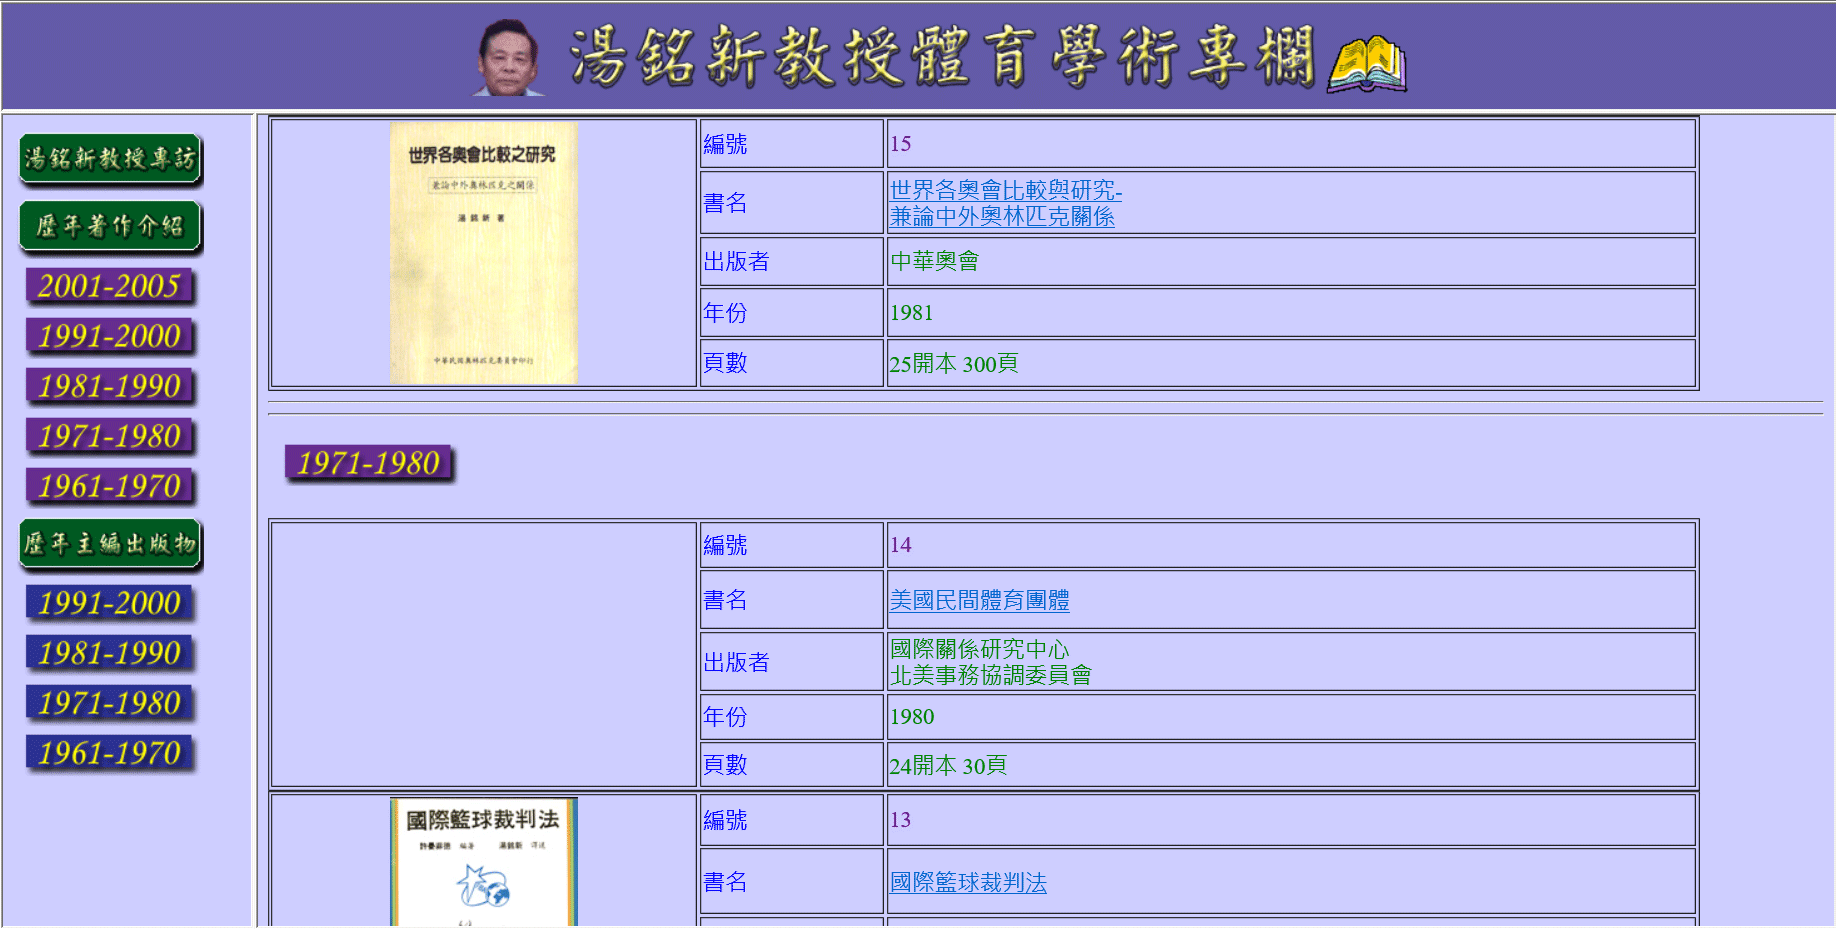Open the 世界各奧會比較與研究 book title link
The image size is (1836, 930).
tap(1005, 203)
